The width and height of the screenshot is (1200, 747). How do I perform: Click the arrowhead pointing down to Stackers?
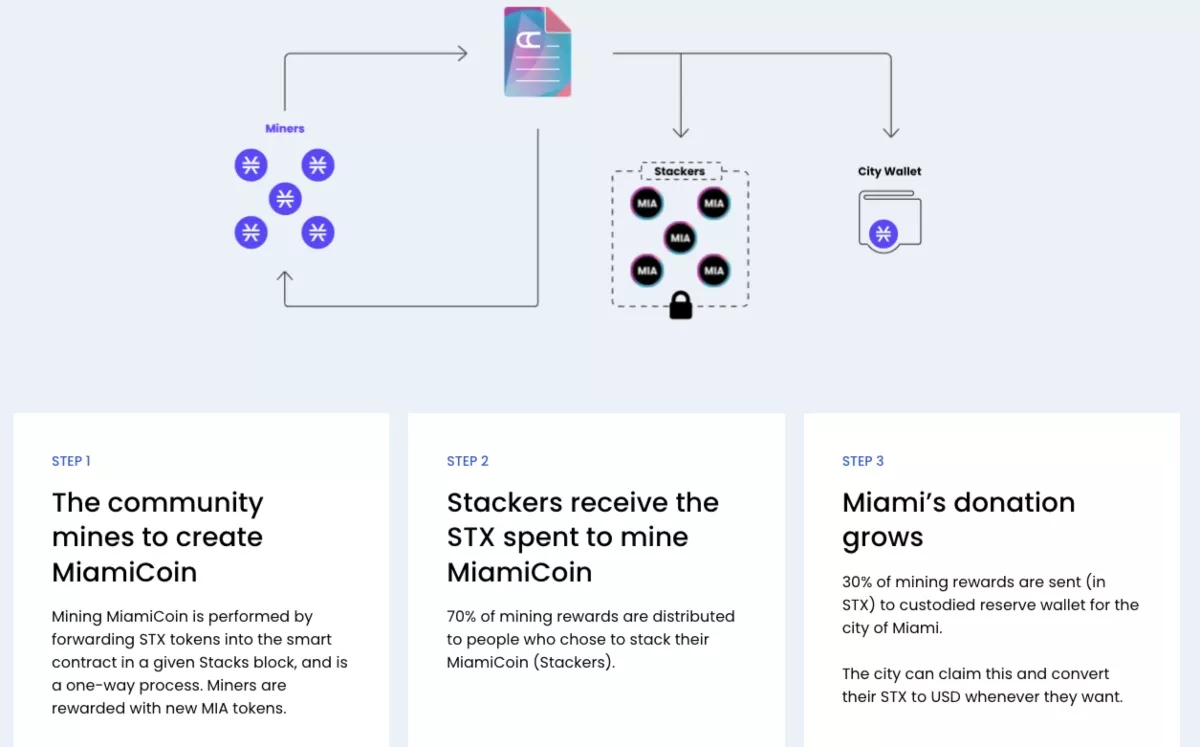pos(681,132)
